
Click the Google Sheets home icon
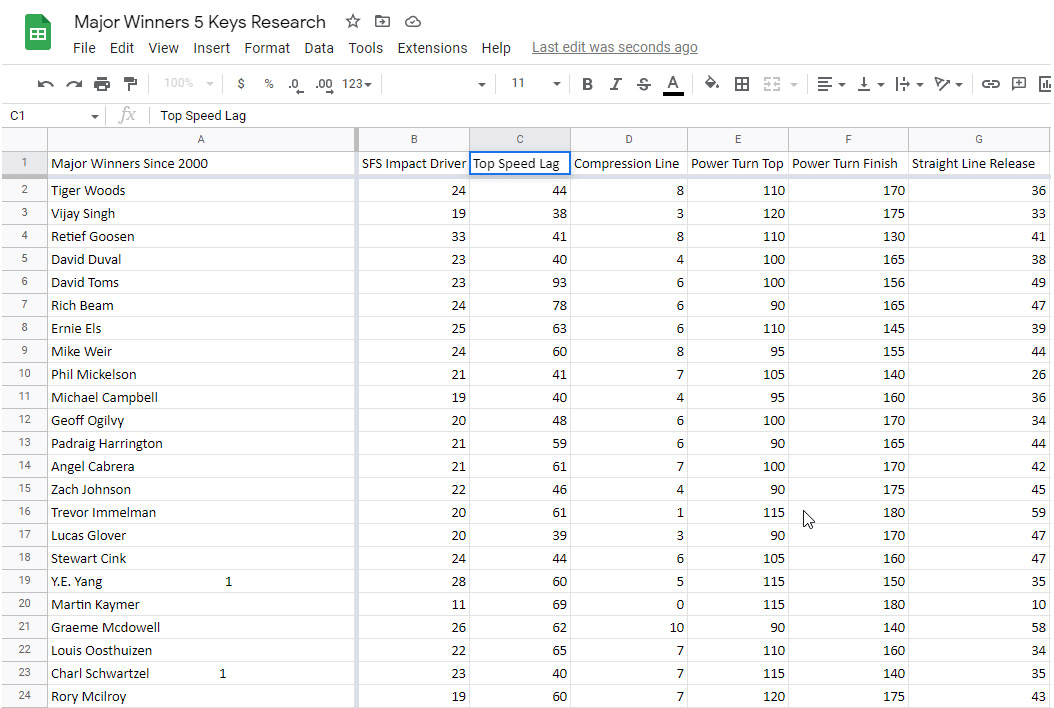(x=37, y=31)
